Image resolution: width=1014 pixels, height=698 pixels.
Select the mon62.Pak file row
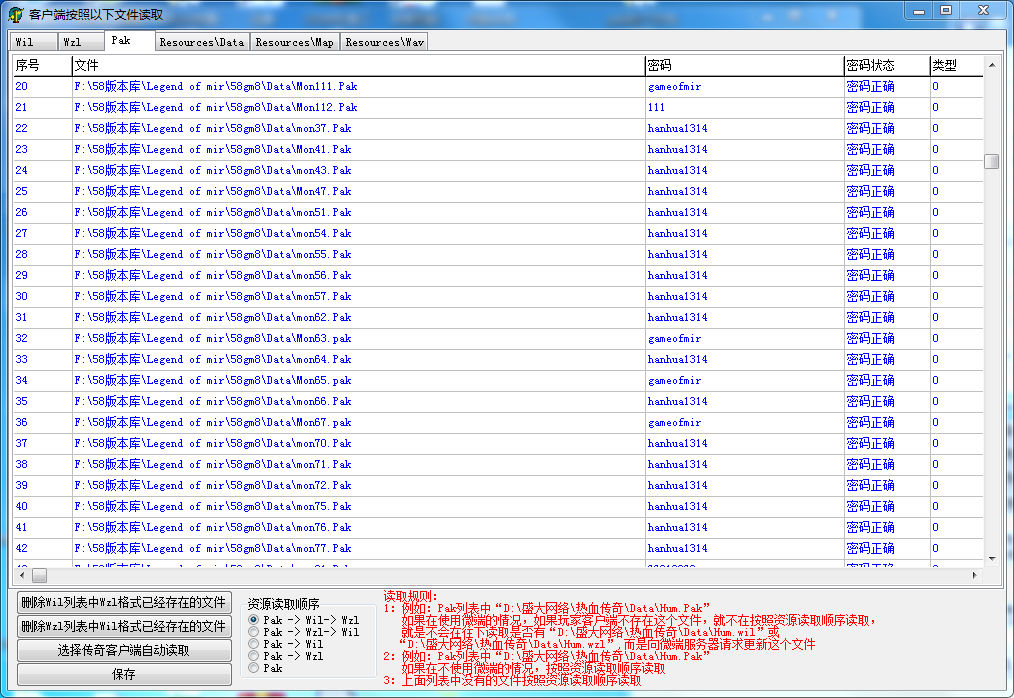point(498,318)
